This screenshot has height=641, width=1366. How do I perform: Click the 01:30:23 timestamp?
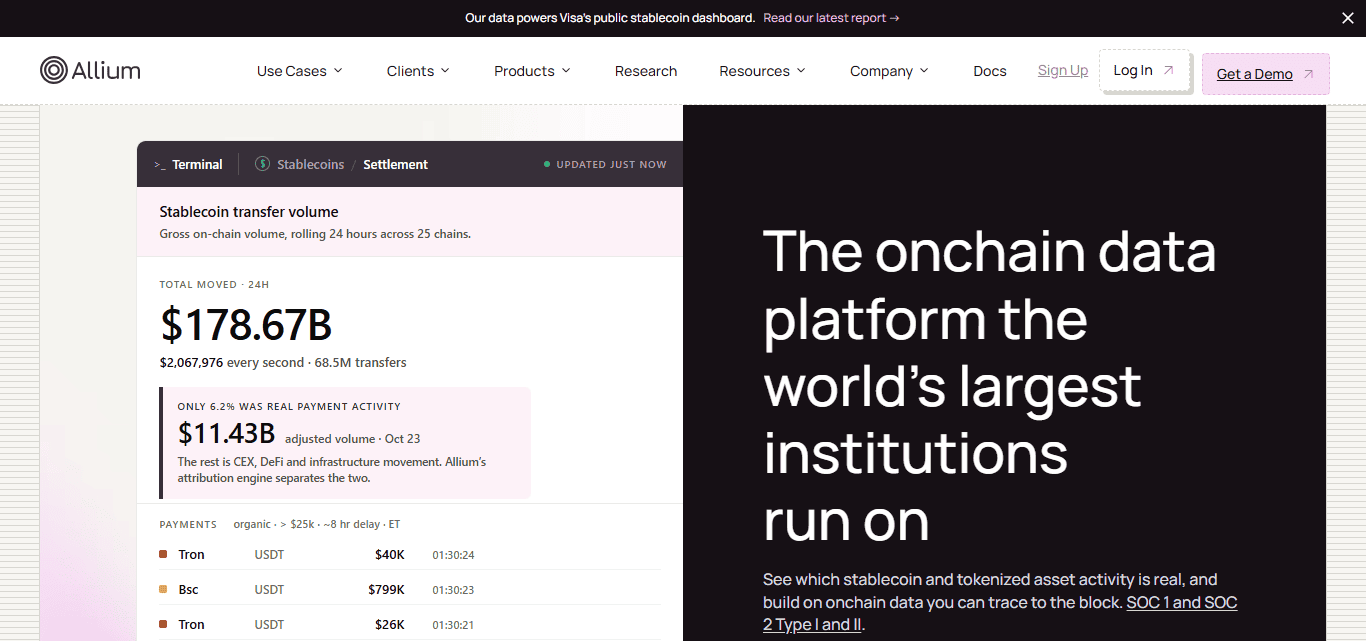(x=453, y=589)
